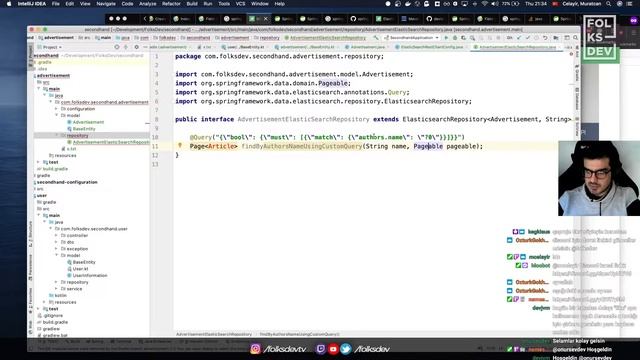Open the Gradle tool window tab
Viewport: 640px width, 360px height.
tap(577, 73)
